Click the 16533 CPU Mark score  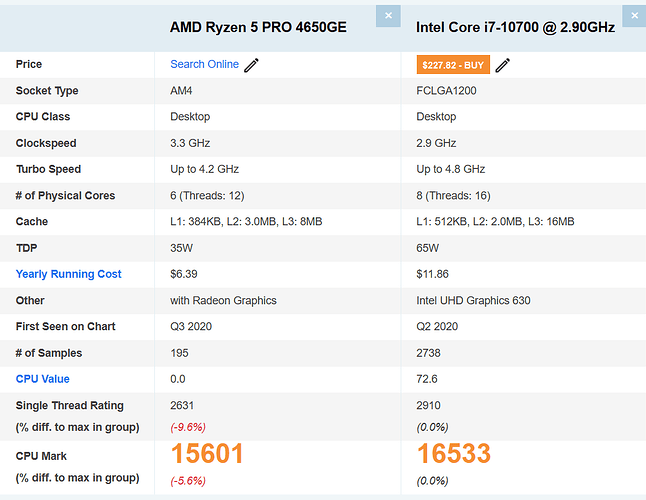point(453,454)
